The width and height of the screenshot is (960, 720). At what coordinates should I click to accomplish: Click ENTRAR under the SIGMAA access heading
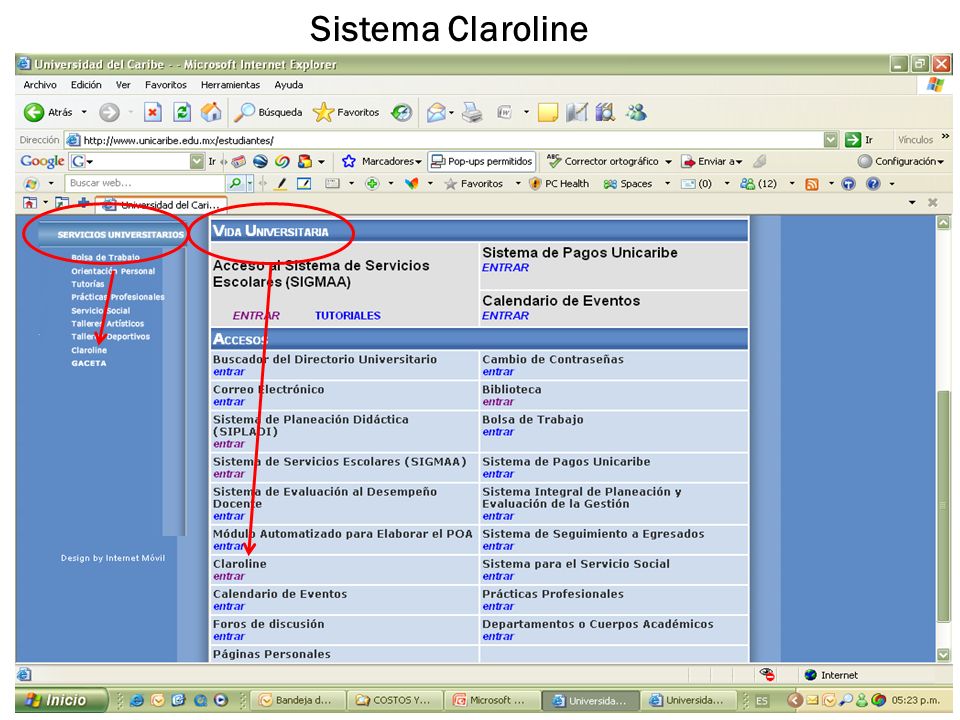(256, 315)
